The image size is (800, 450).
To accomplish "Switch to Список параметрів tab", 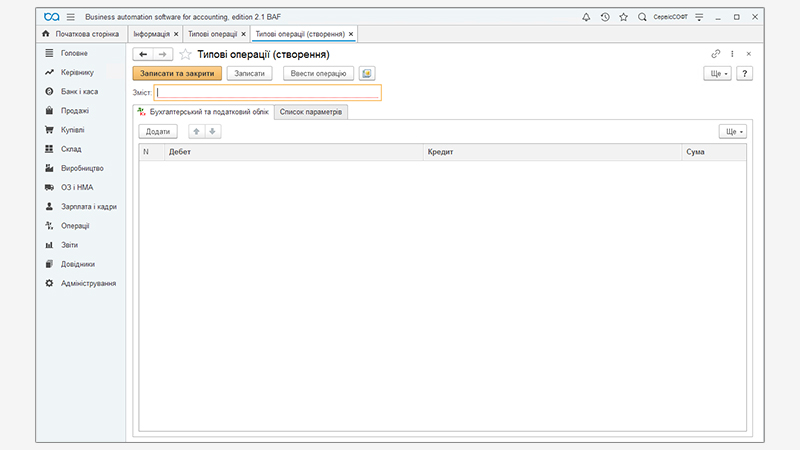I will pos(311,112).
